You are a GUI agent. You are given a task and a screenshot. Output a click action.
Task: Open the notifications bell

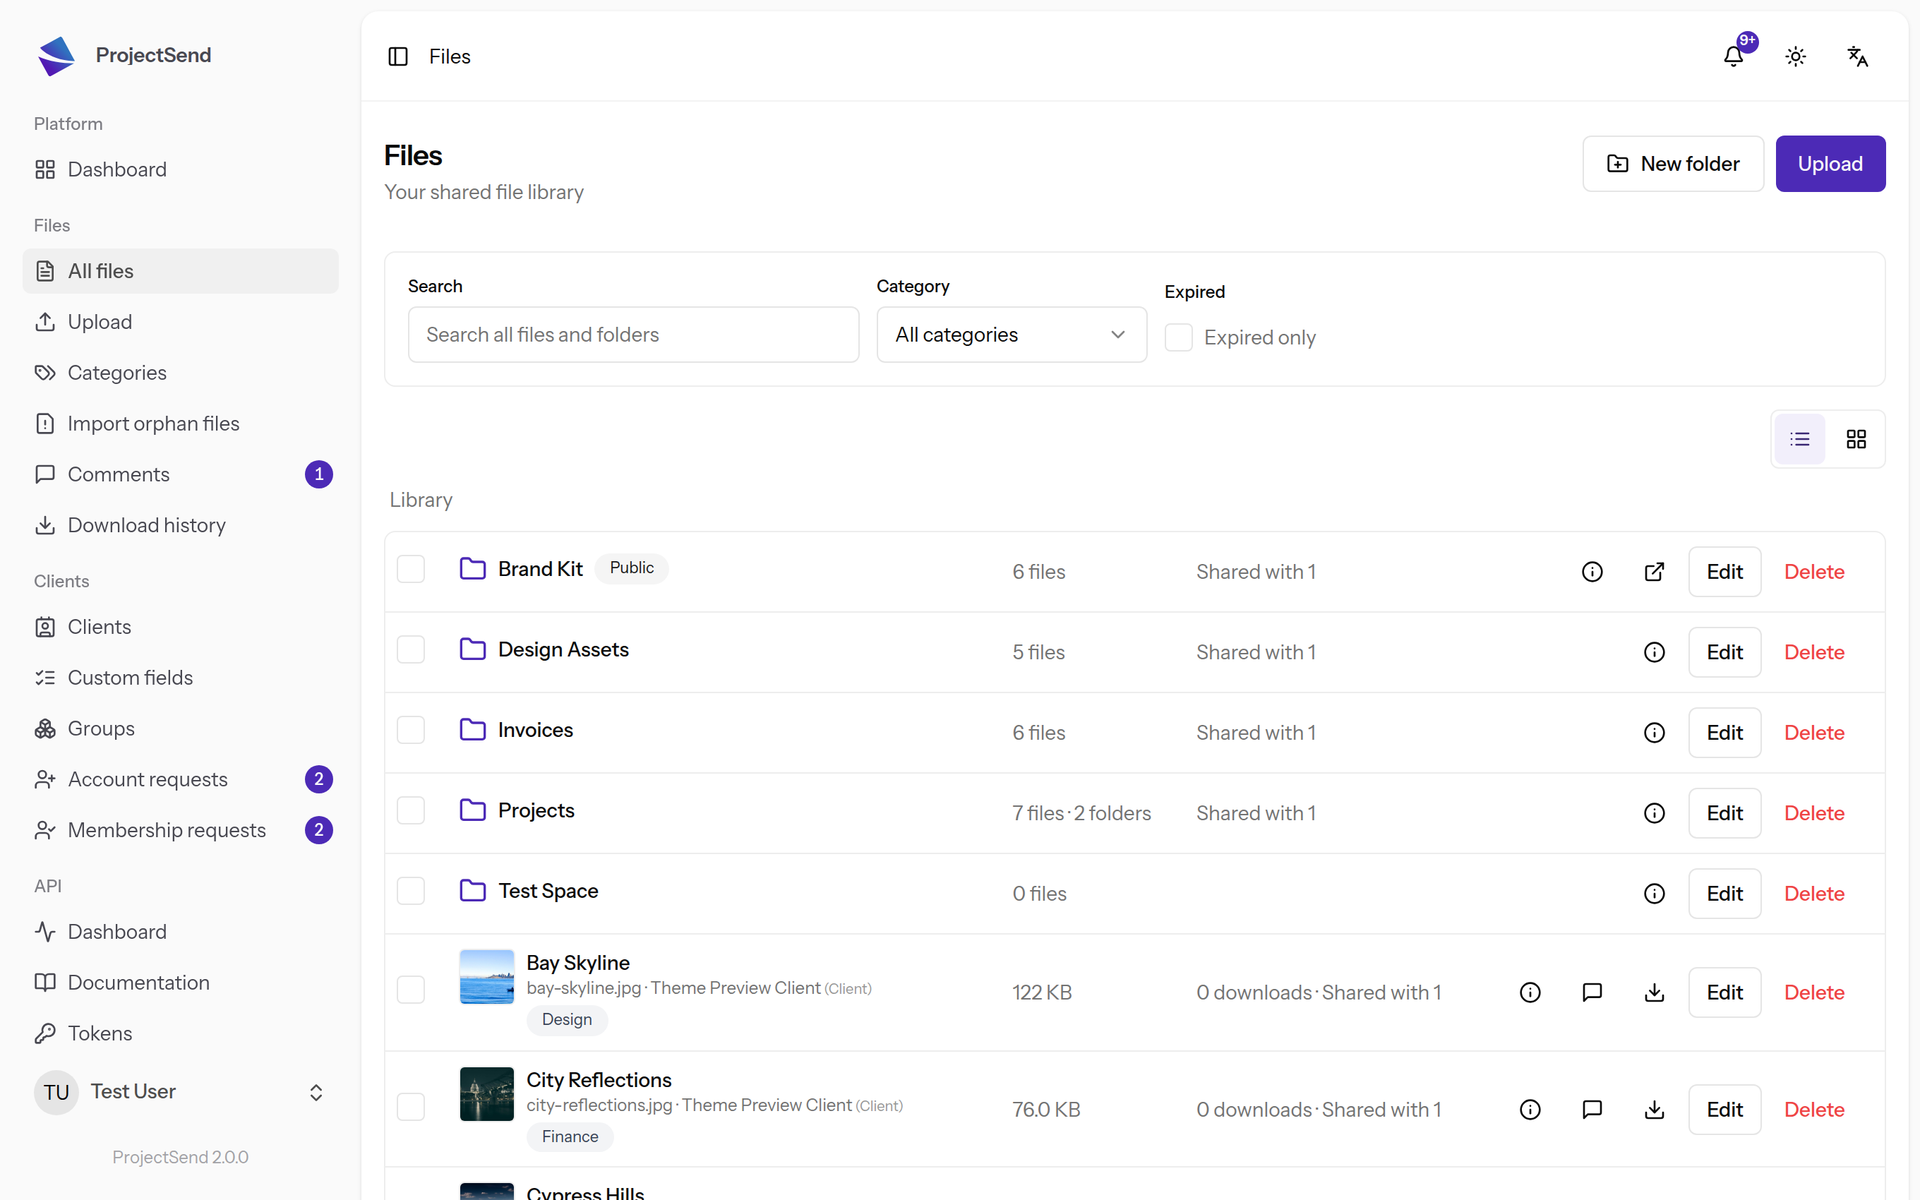[1734, 57]
